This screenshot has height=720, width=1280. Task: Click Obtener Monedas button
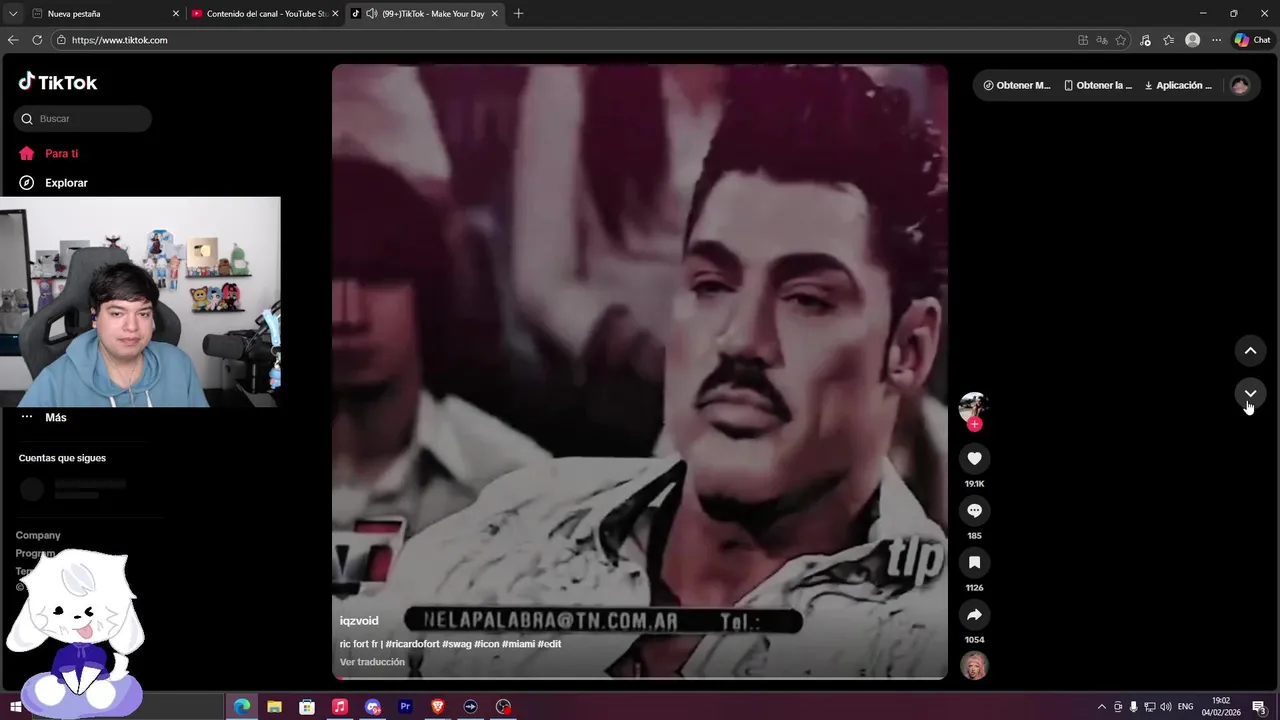(x=1017, y=85)
